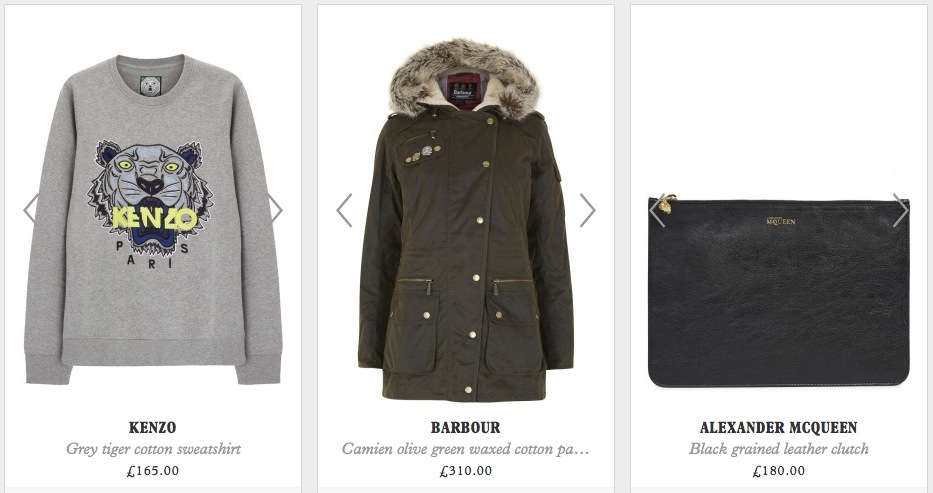Screen dimensions: 933x493
Task: Click the gold McQueen logo on clutch
Action: pos(781,221)
